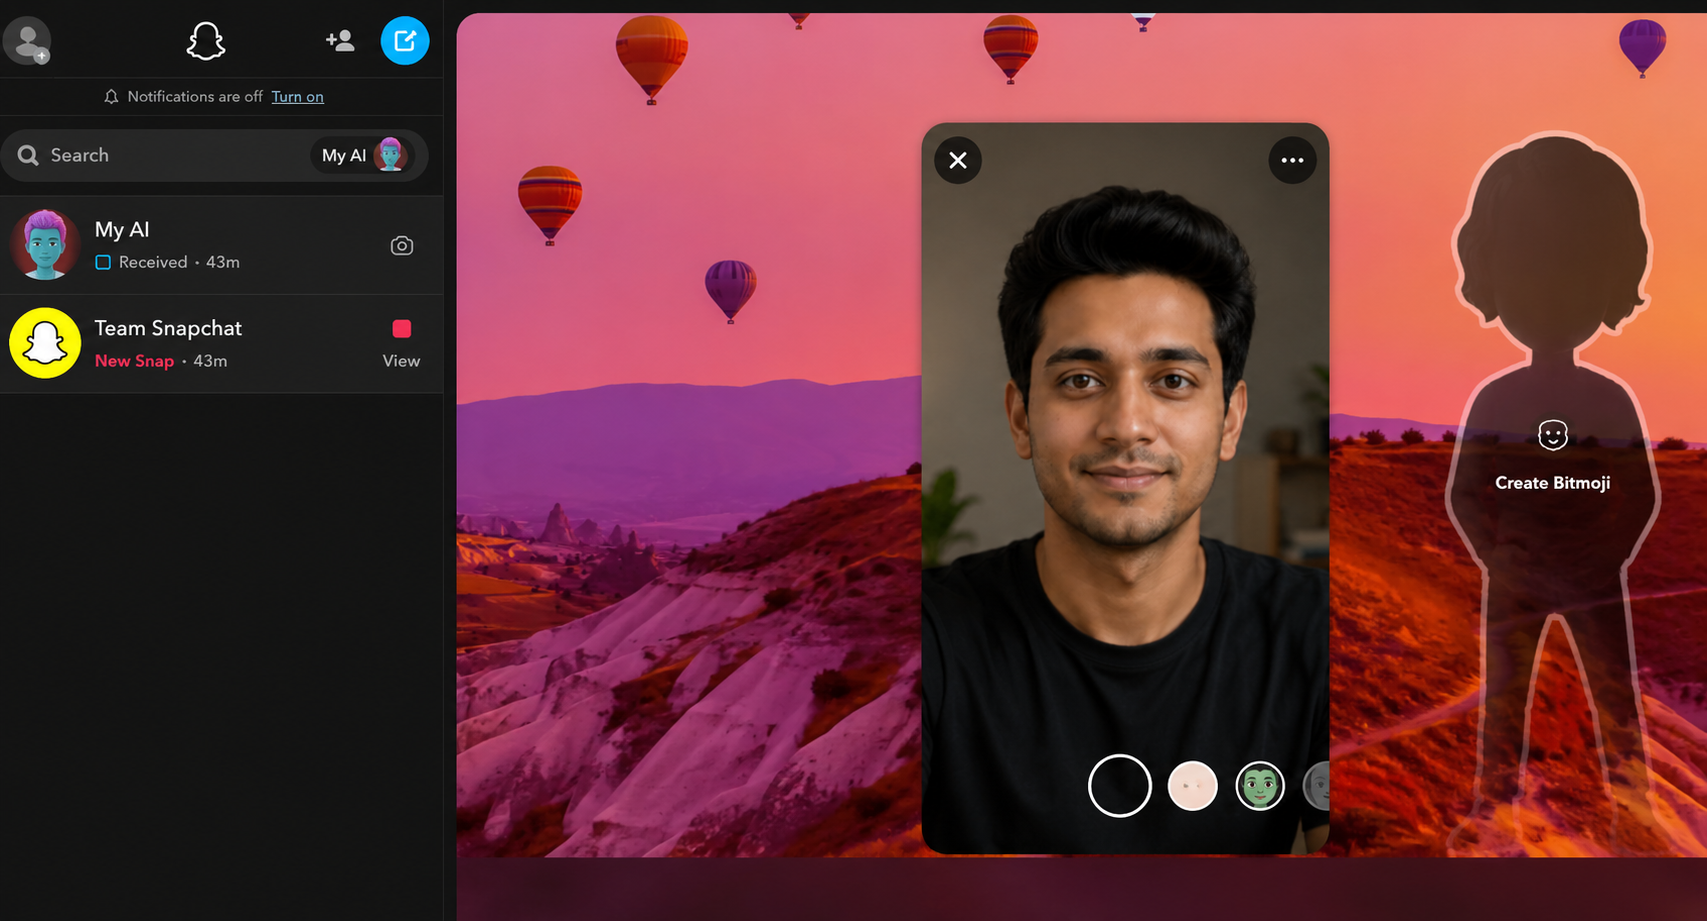Click the 'Notifications are off' text
Screen dimensions: 1707x921
195,97
